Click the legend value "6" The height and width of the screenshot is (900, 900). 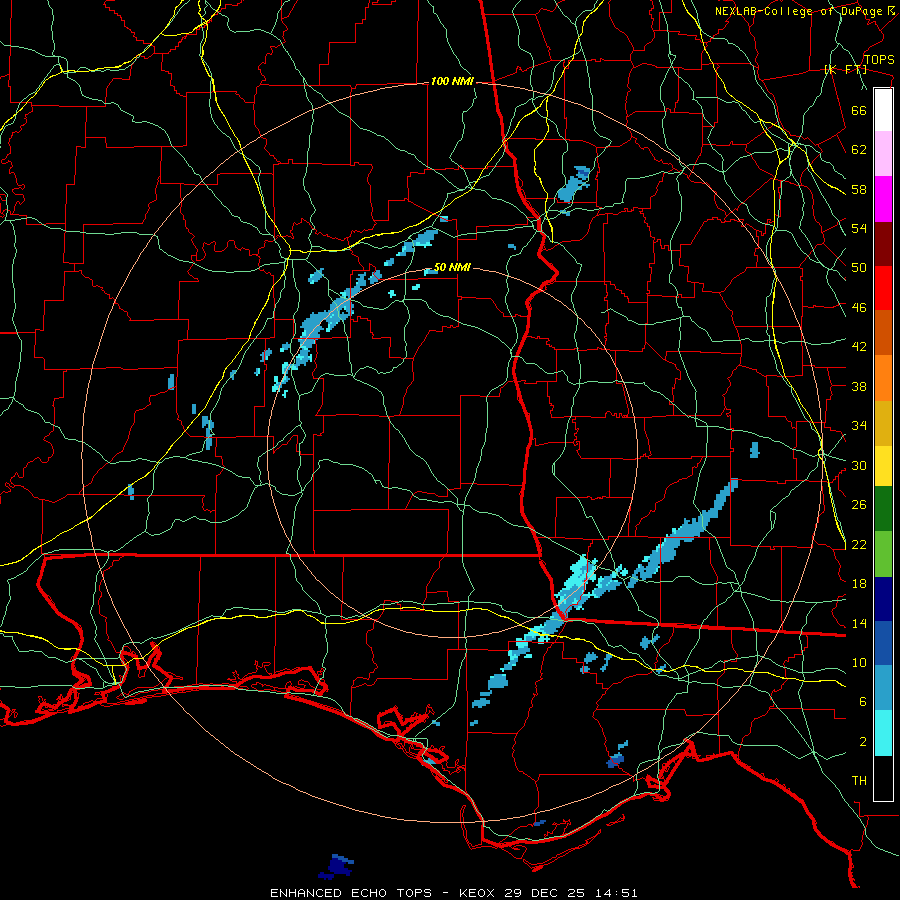tap(863, 702)
